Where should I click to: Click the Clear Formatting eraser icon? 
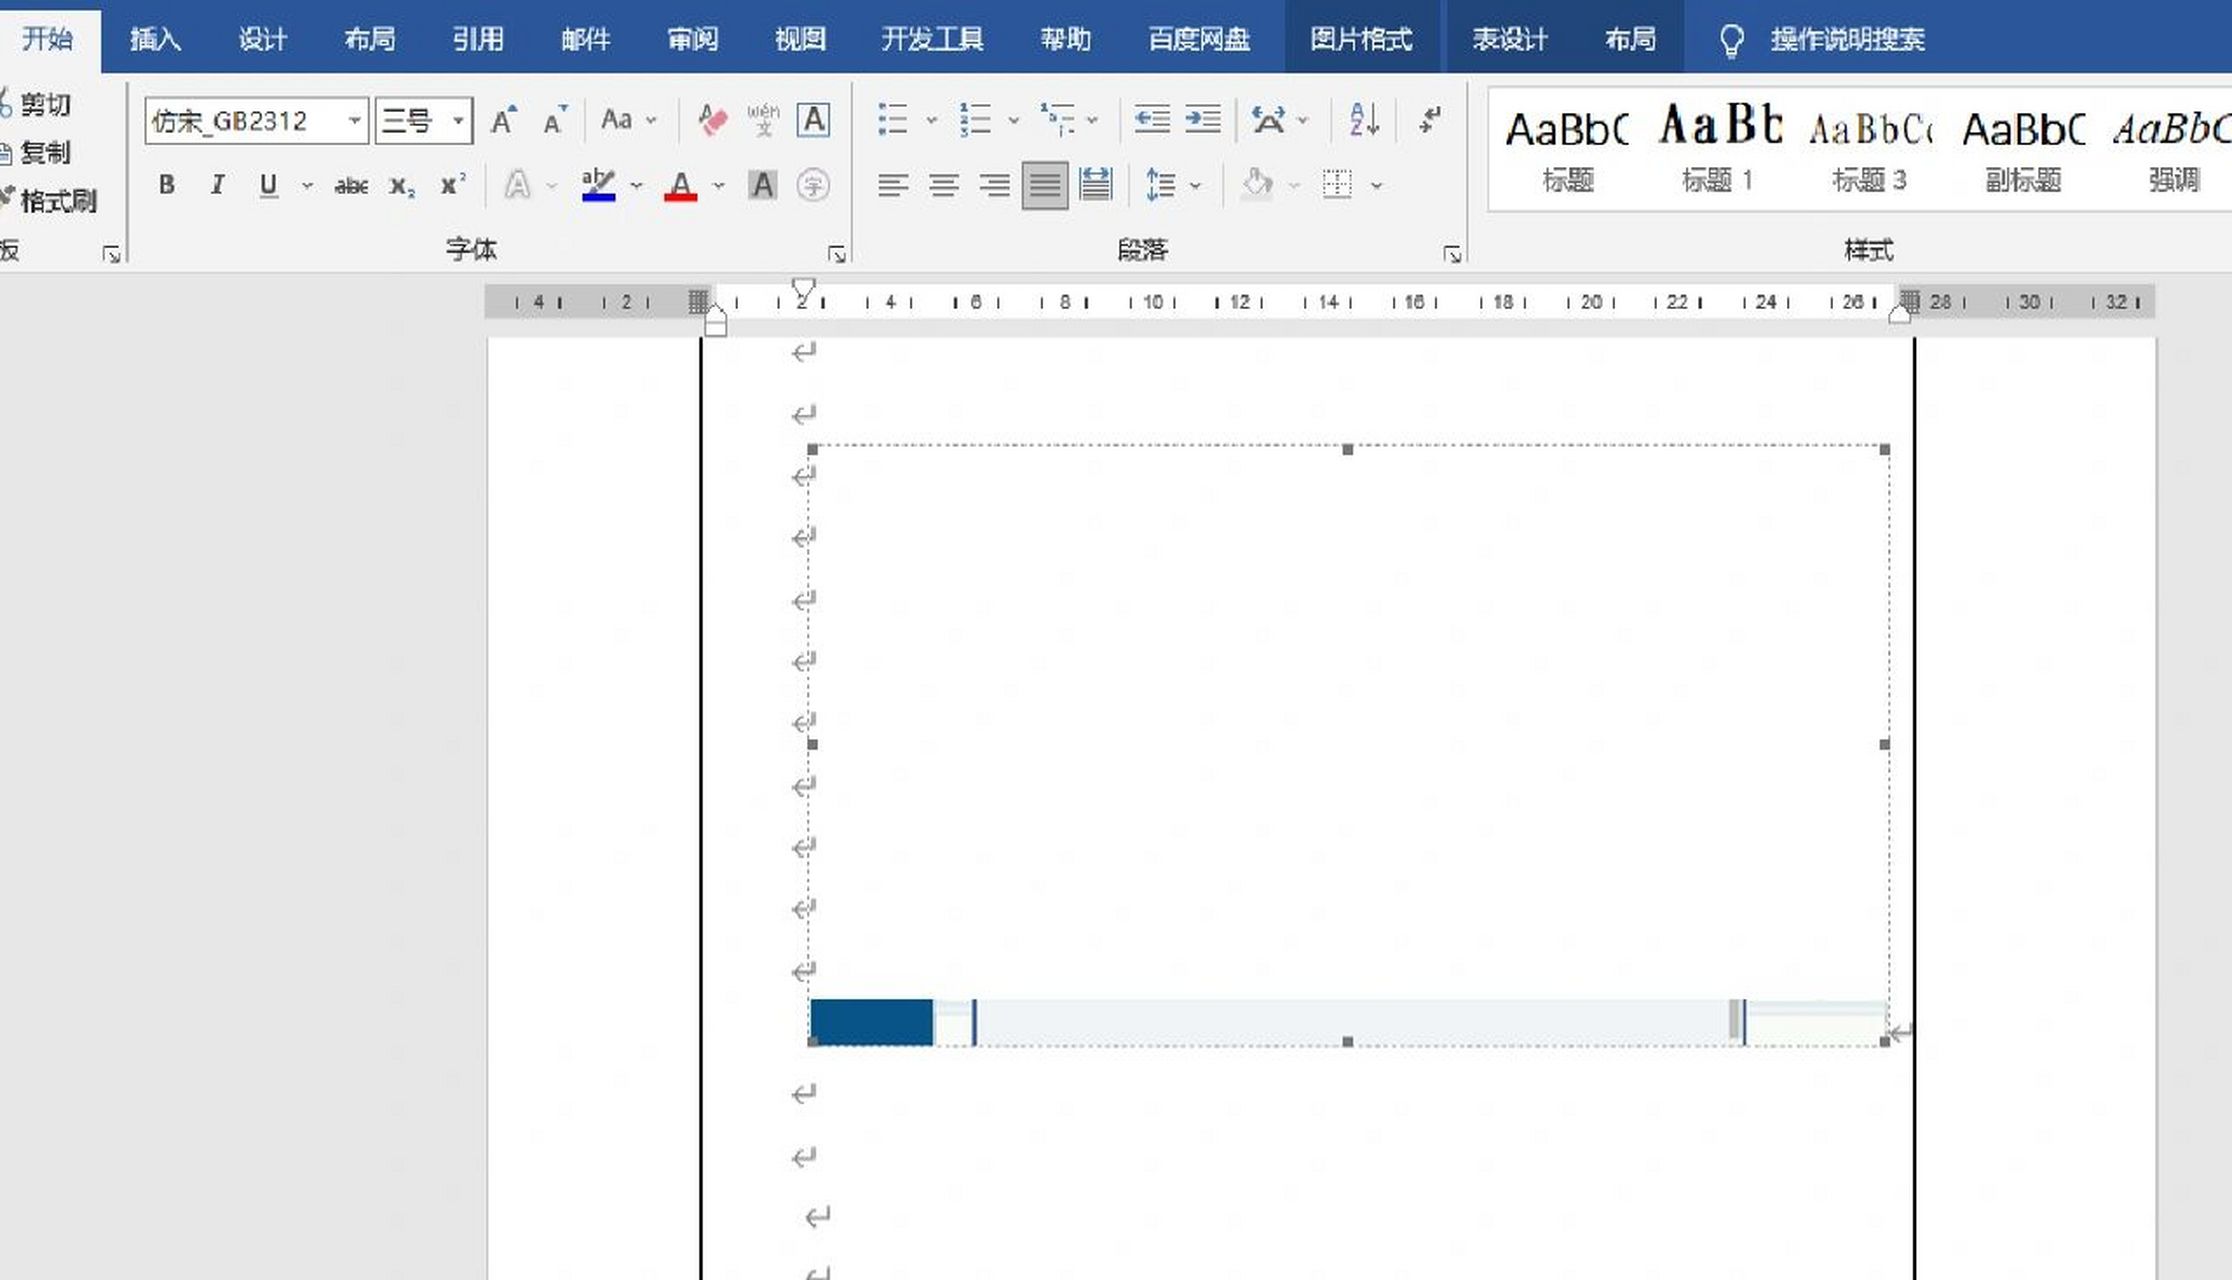(x=712, y=121)
